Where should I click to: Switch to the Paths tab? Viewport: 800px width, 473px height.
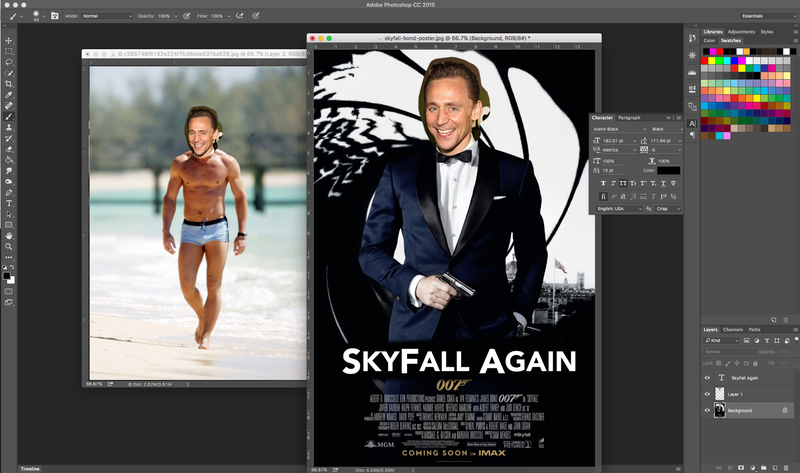(755, 330)
